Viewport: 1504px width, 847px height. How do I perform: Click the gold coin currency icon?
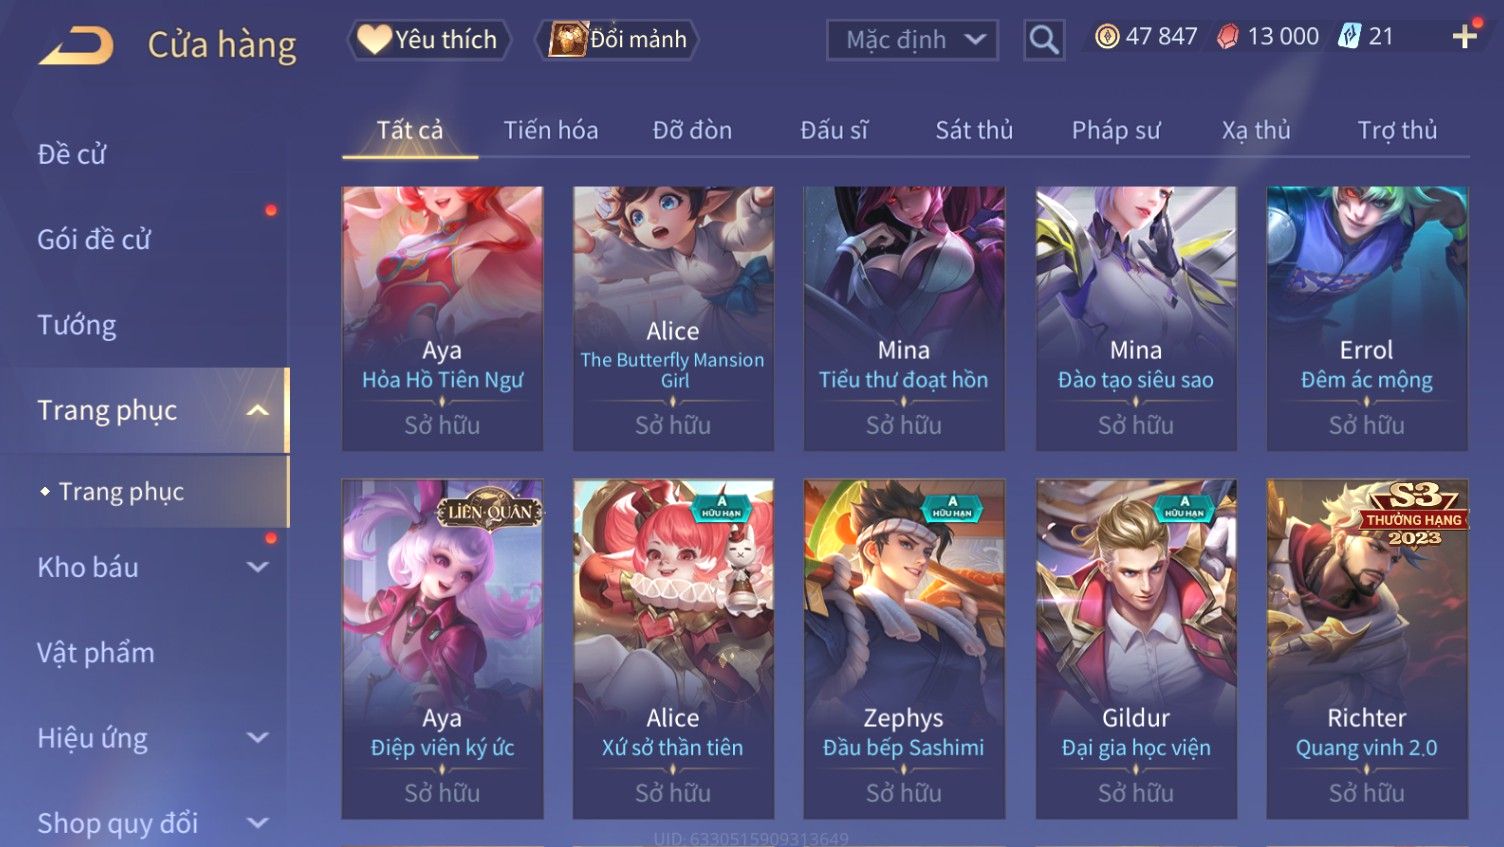point(1107,37)
